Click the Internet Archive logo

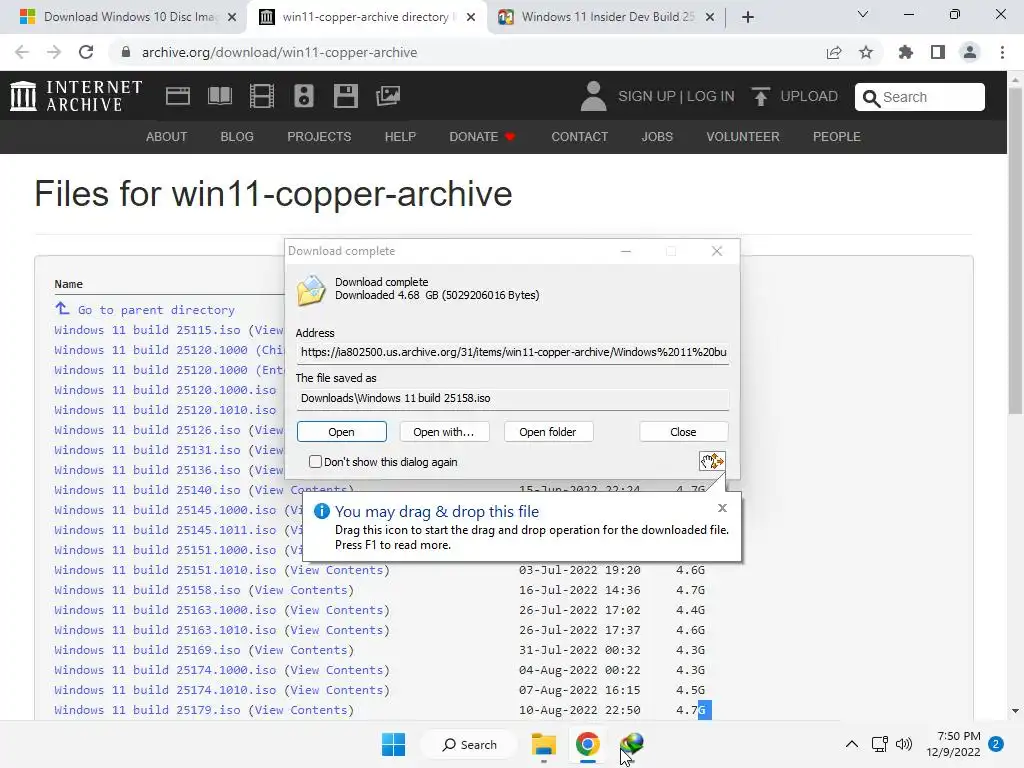click(x=76, y=96)
